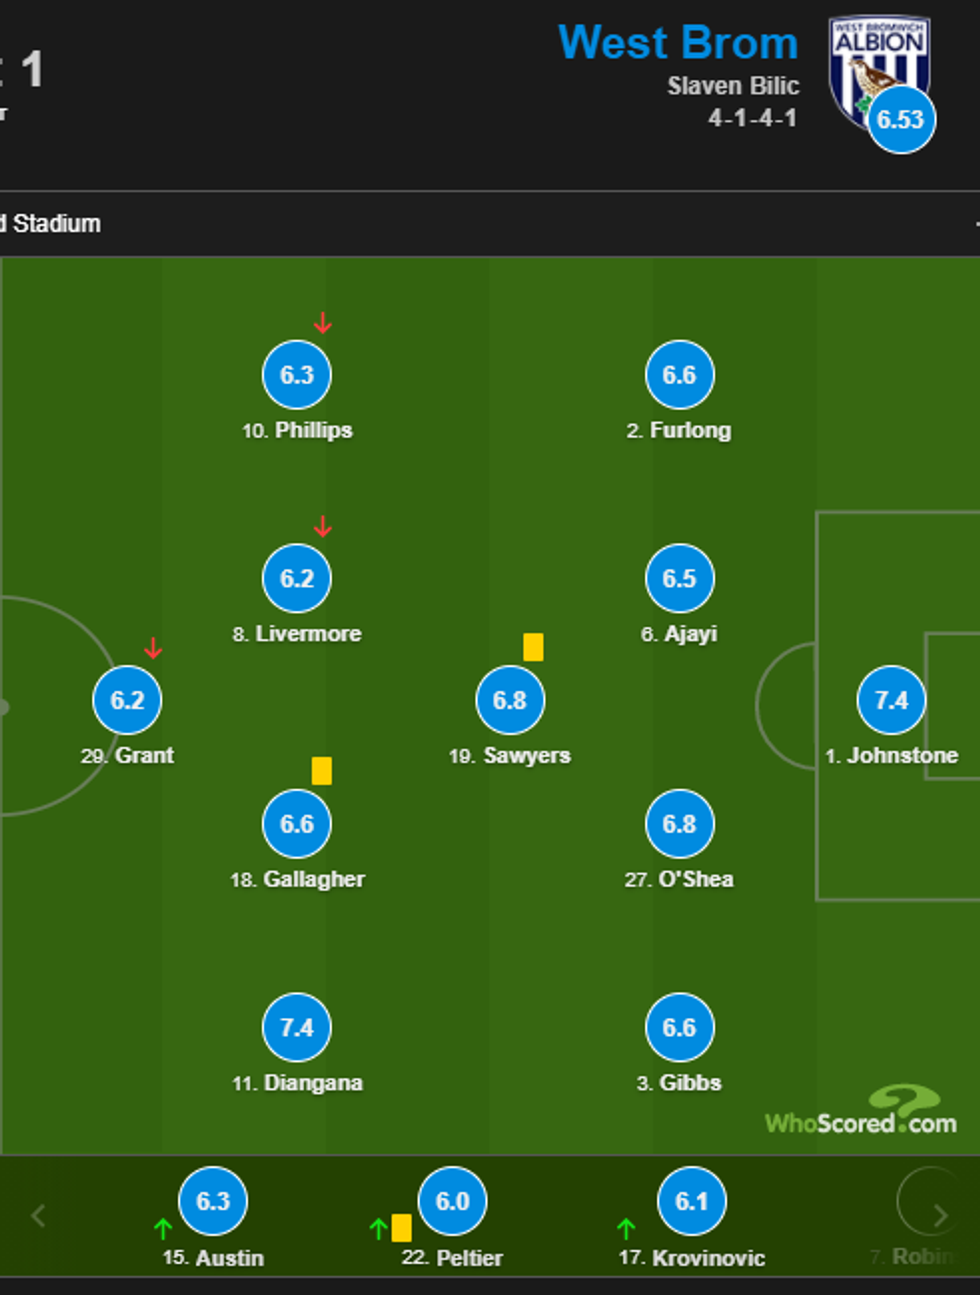Image resolution: width=980 pixels, height=1295 pixels.
Task: Click Grant's 6.2 rating circle
Action: (x=127, y=700)
